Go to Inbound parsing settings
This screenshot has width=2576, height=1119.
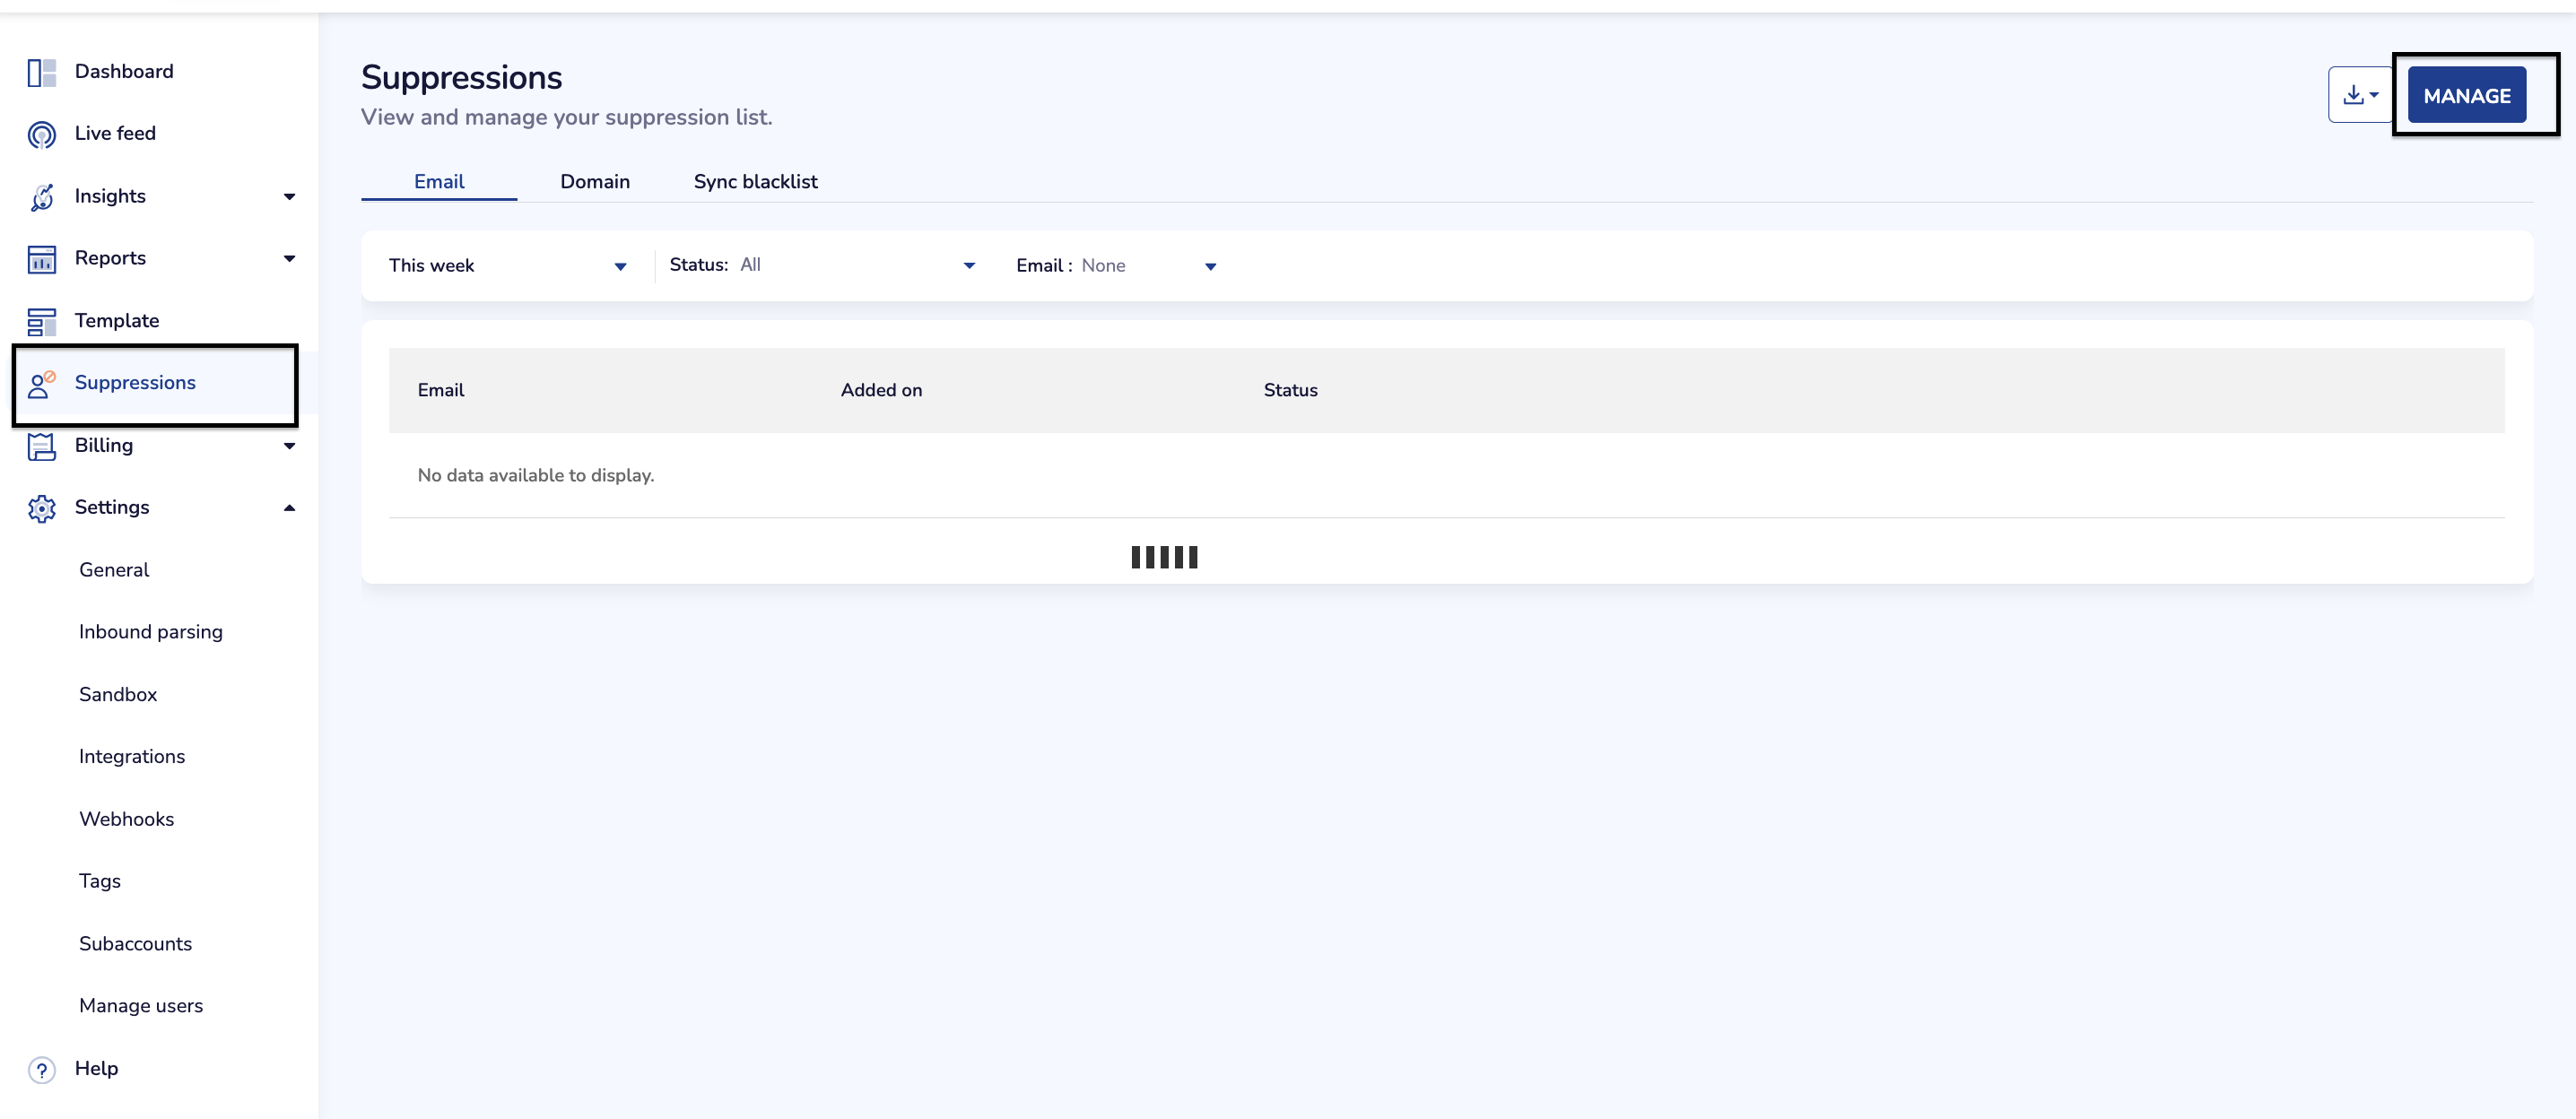150,632
